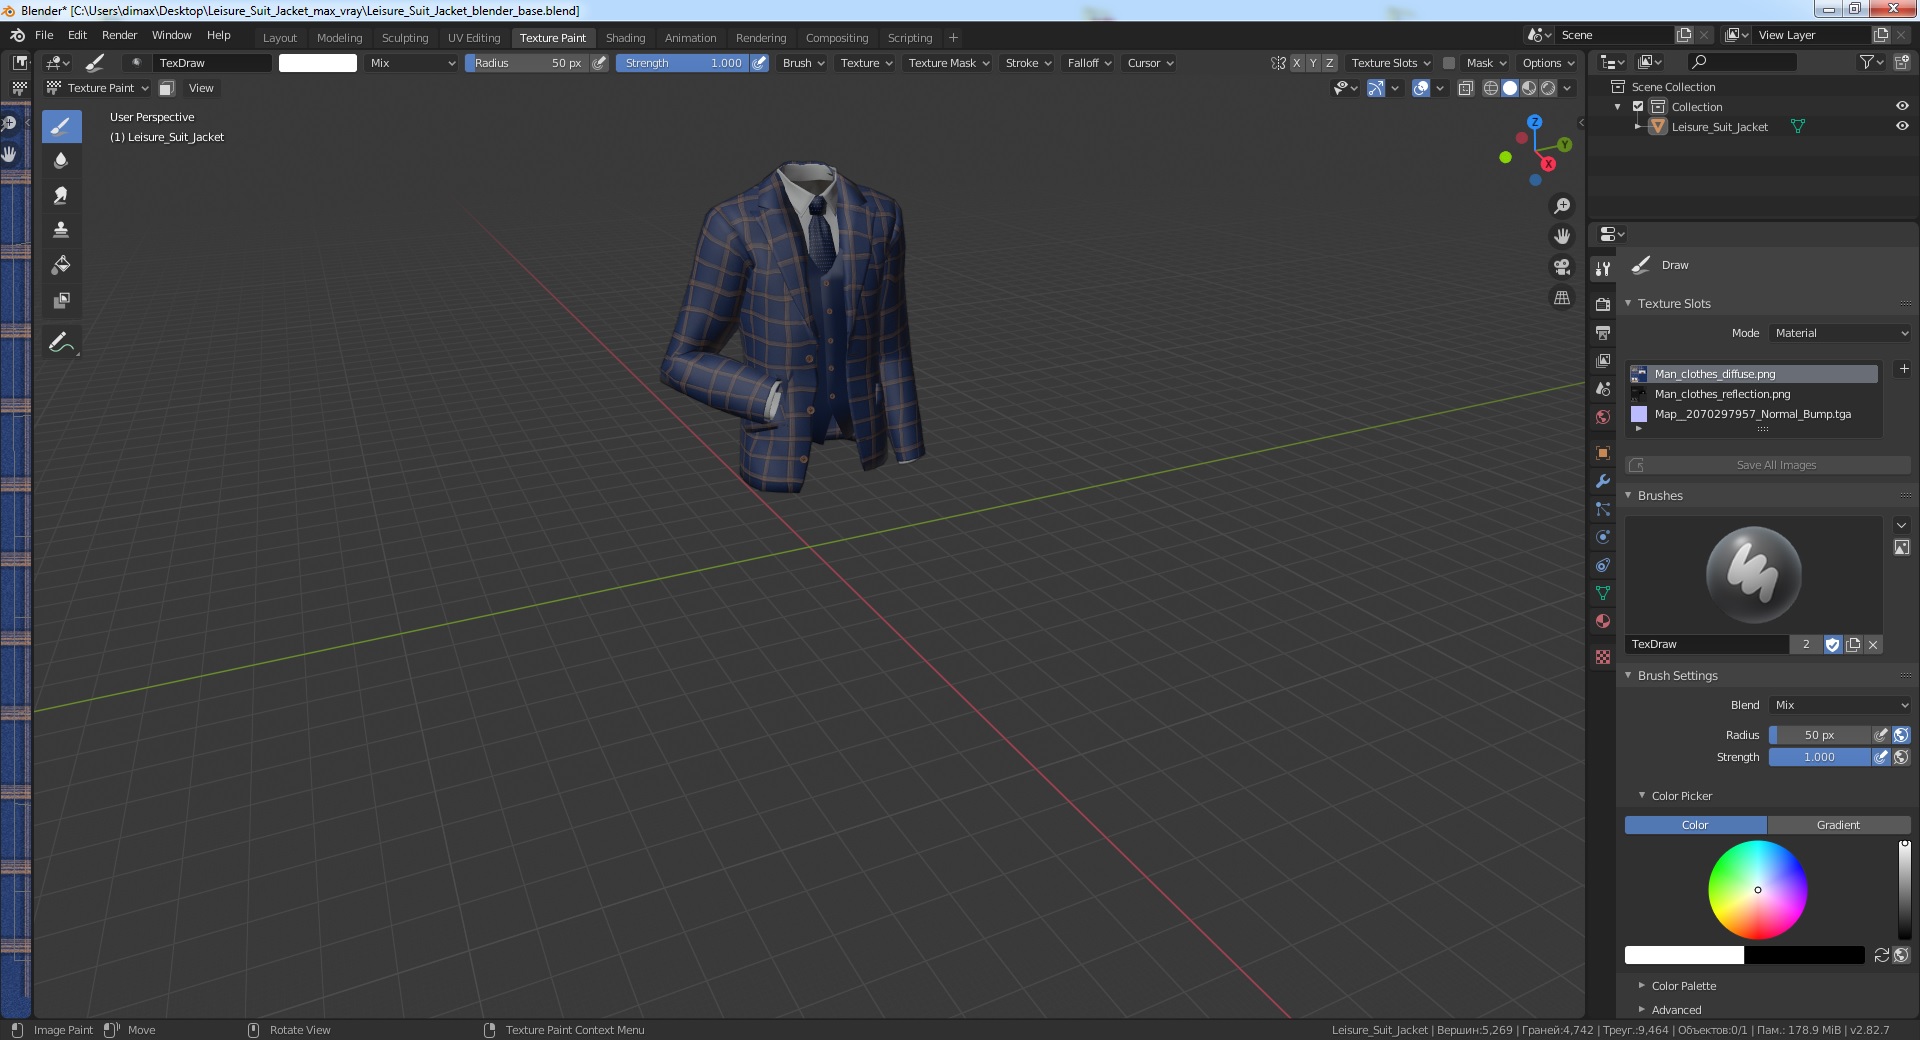Click the Strength slider in Brush Settings
The height and width of the screenshot is (1040, 1920).
(x=1819, y=757)
